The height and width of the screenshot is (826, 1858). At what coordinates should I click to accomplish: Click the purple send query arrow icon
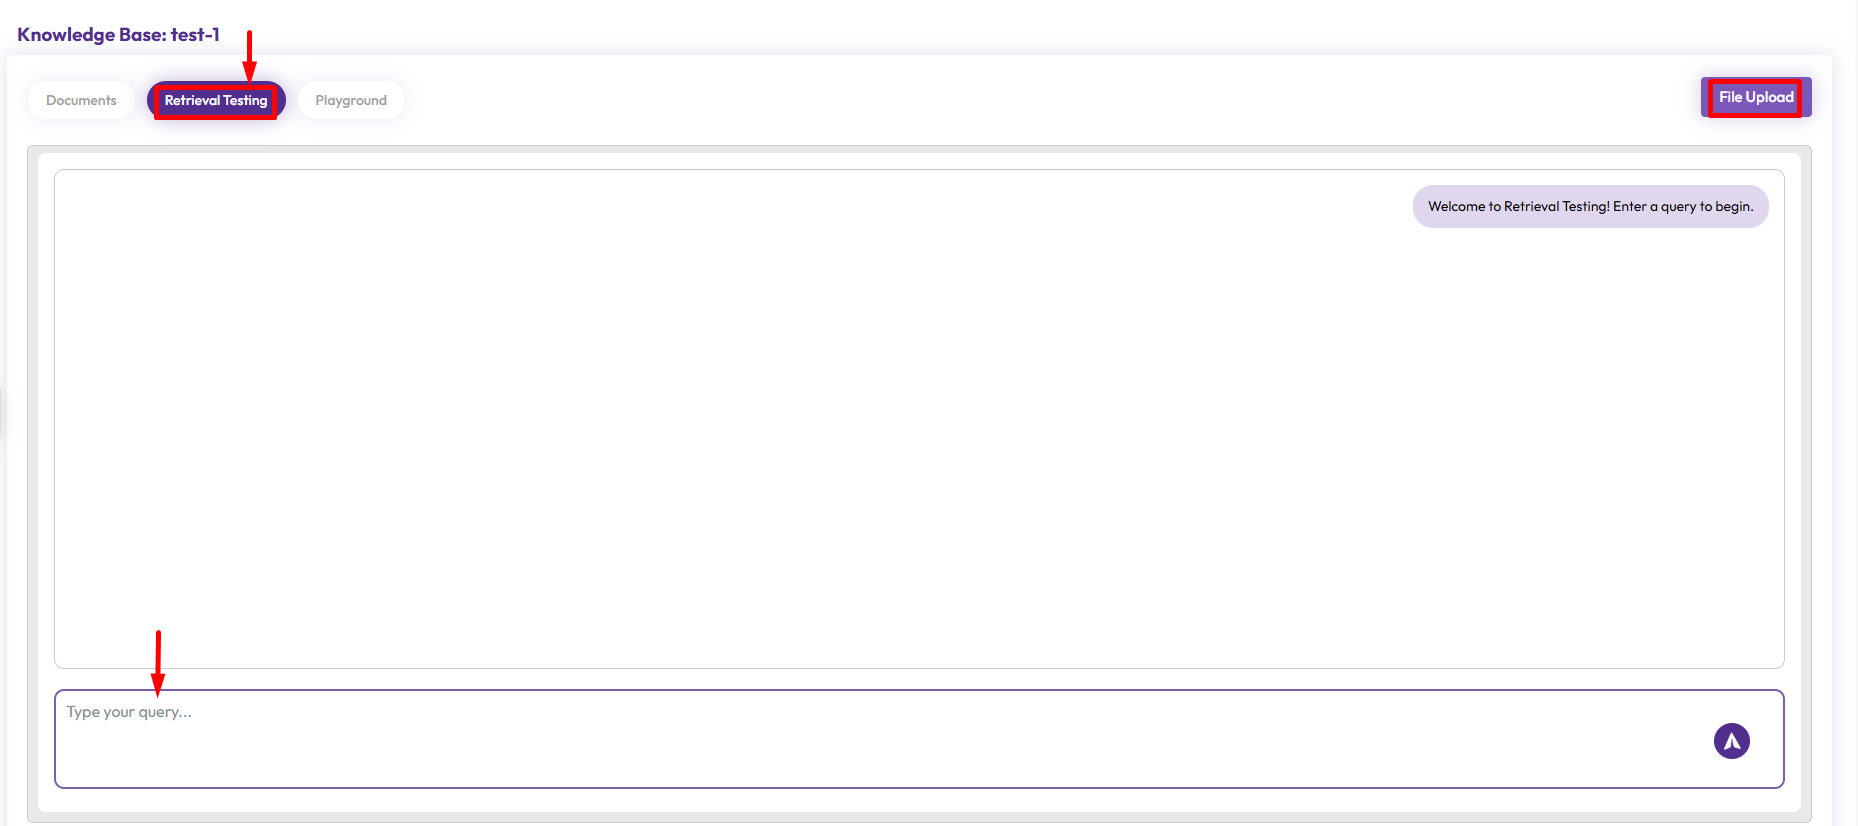click(x=1731, y=741)
